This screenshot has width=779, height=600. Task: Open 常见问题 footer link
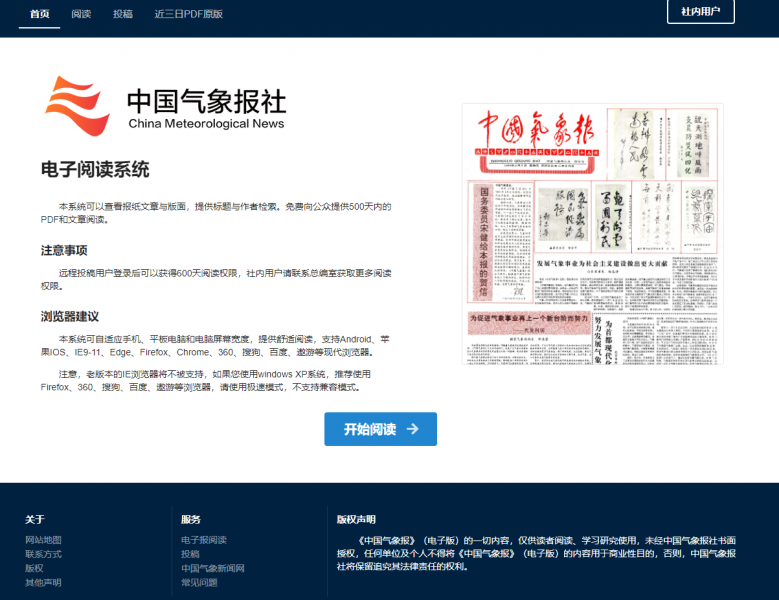click(x=199, y=582)
